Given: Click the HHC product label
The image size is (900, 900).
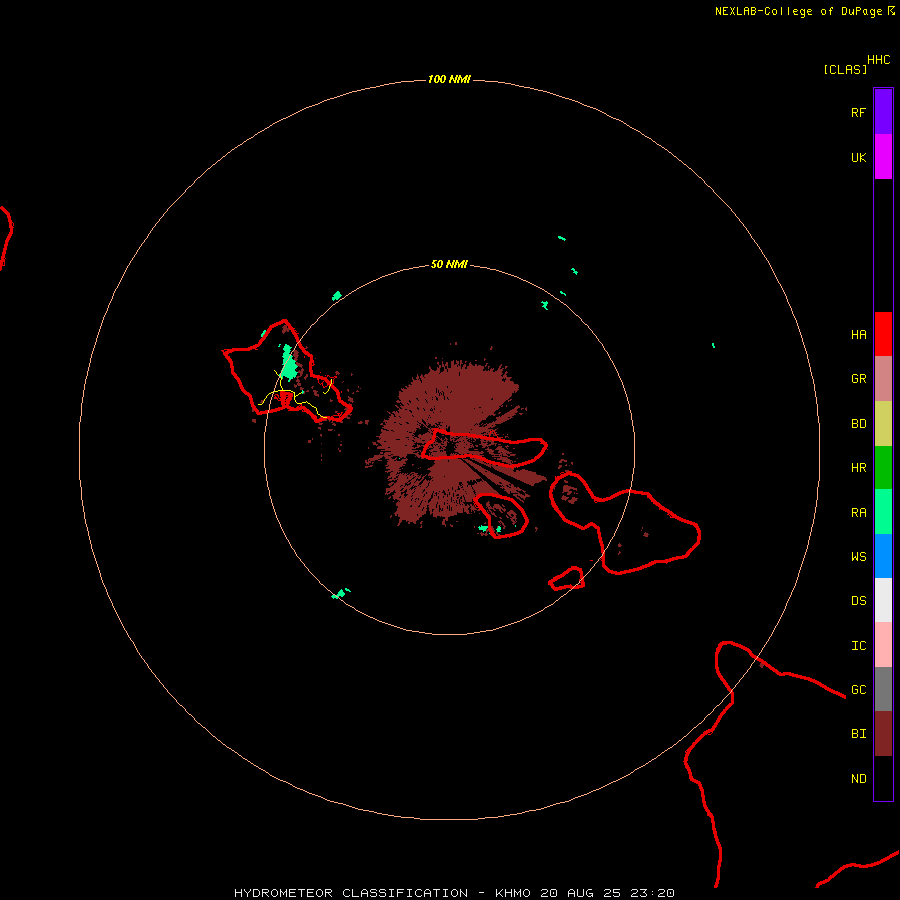Looking at the screenshot, I should pyautogui.click(x=878, y=60).
